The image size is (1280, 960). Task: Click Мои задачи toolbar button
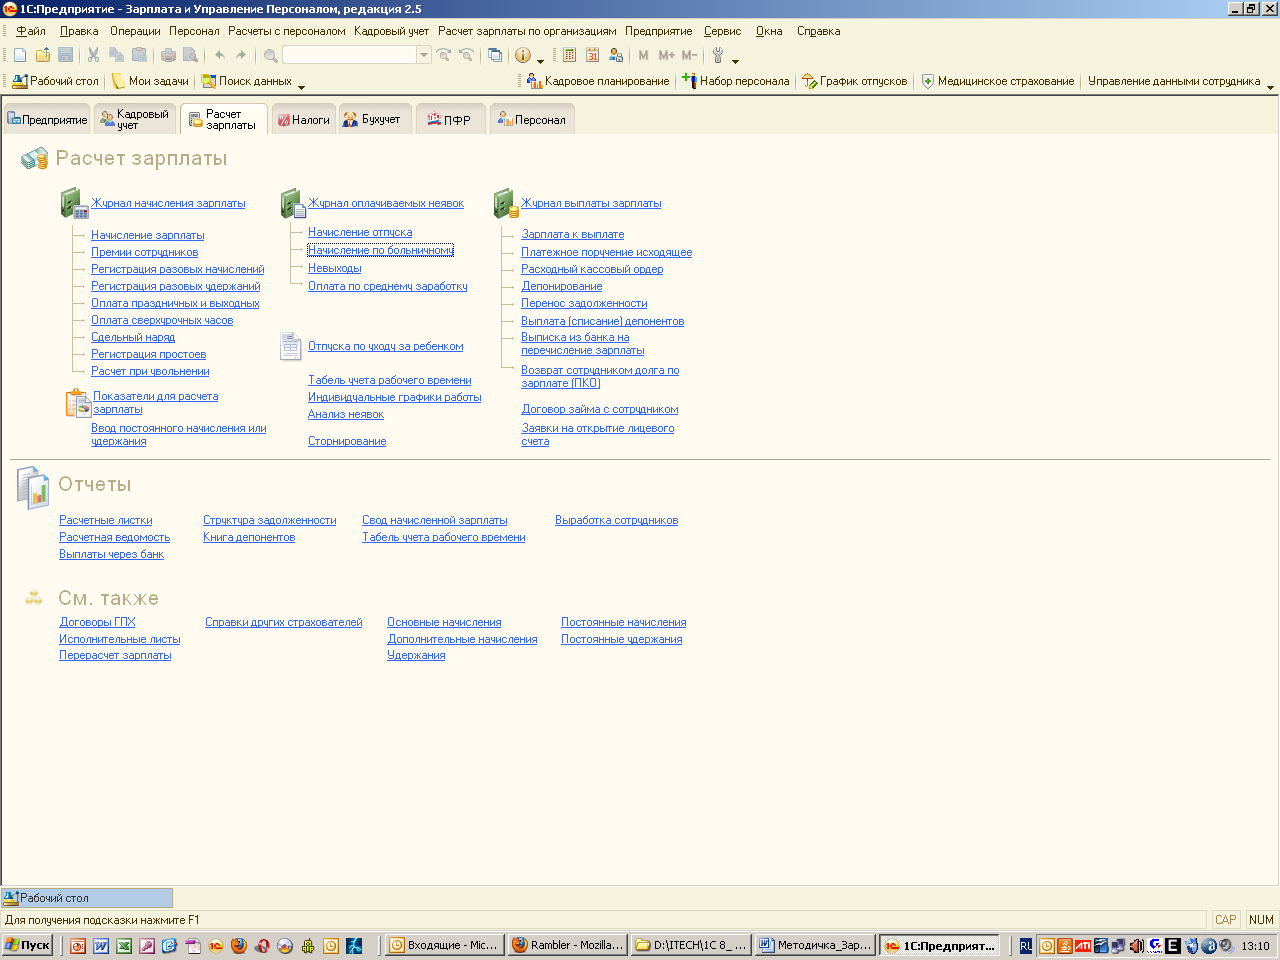point(149,81)
